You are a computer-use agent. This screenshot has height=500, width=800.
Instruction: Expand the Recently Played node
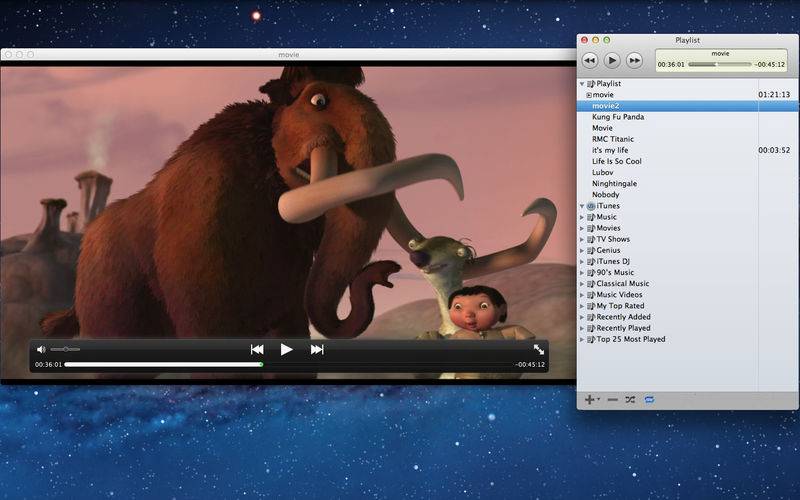point(582,329)
